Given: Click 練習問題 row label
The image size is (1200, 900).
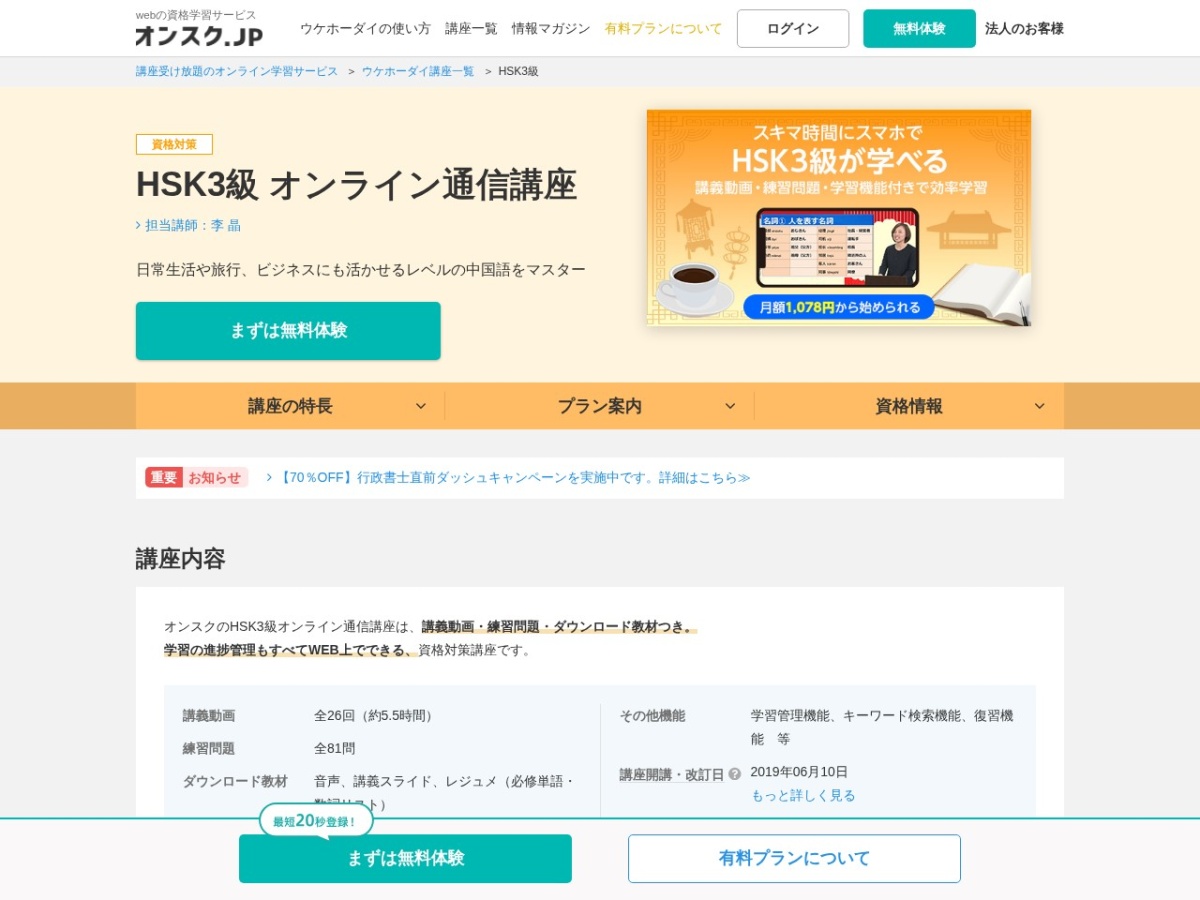Looking at the screenshot, I should click(x=209, y=749).
